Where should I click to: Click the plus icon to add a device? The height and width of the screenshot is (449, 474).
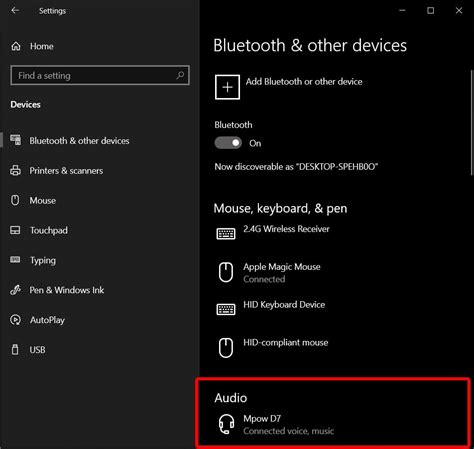click(227, 87)
